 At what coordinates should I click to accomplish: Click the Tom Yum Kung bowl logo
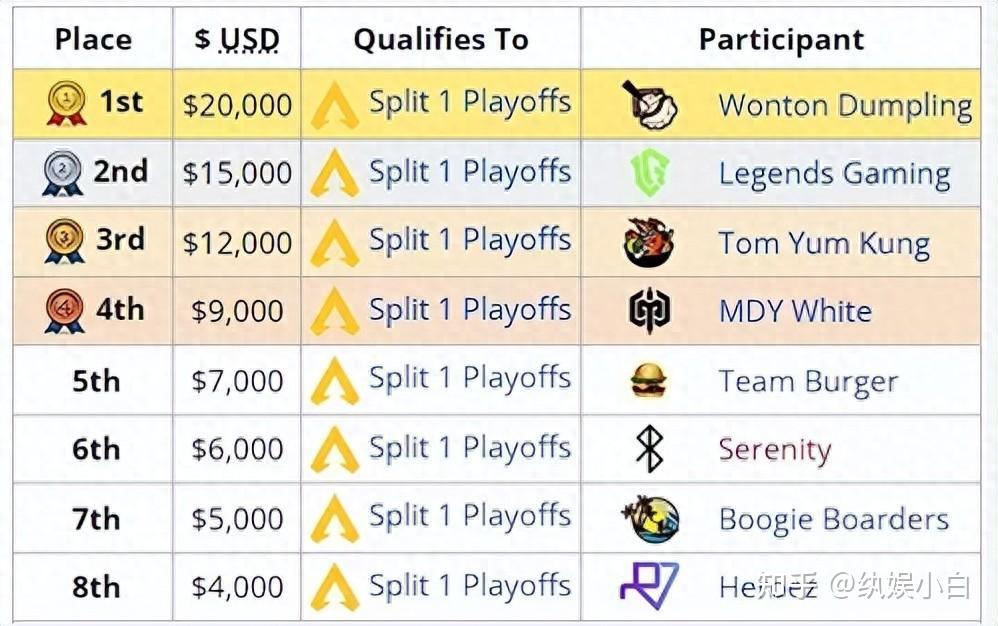[x=650, y=243]
